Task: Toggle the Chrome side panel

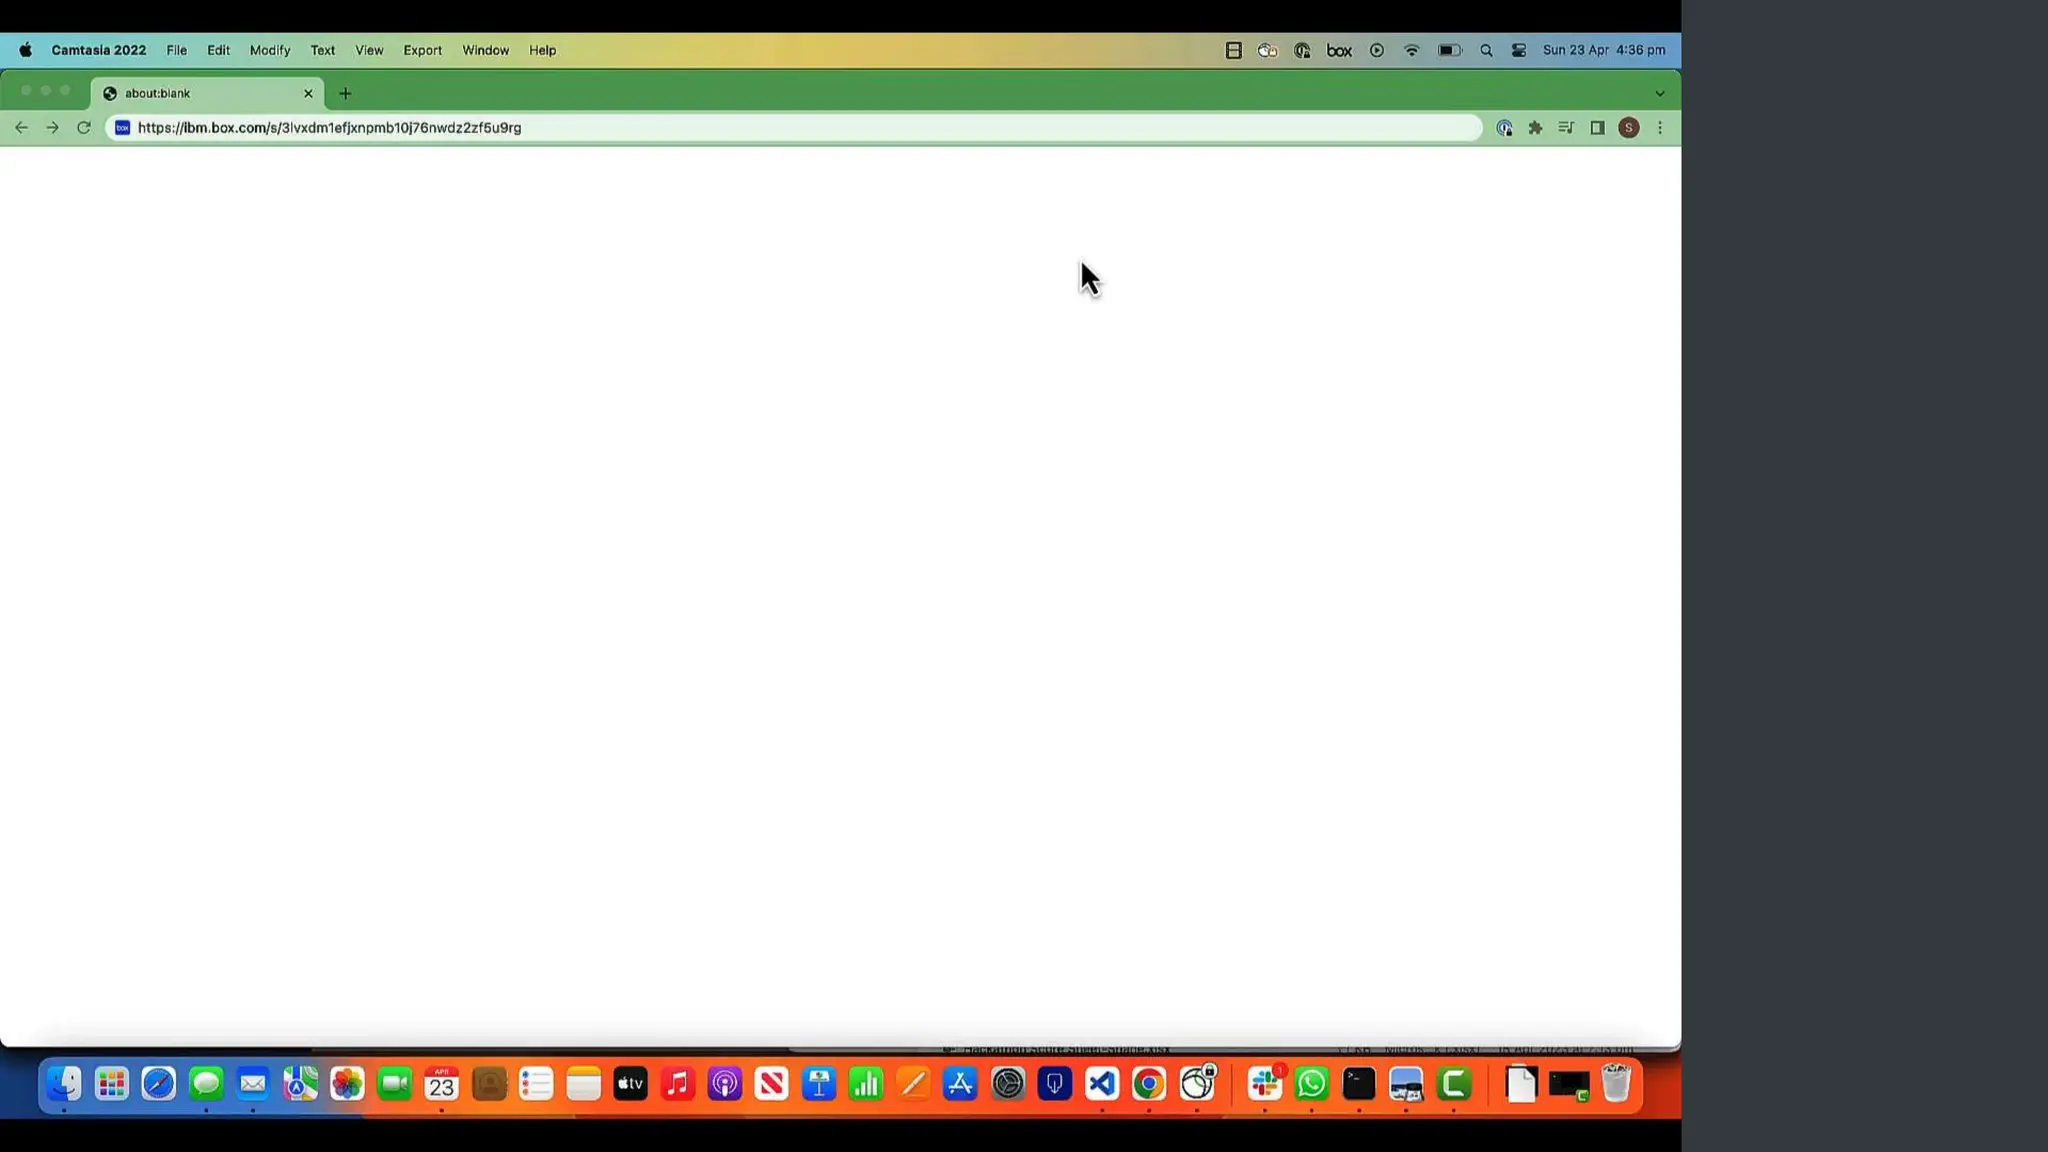Action: (1597, 128)
